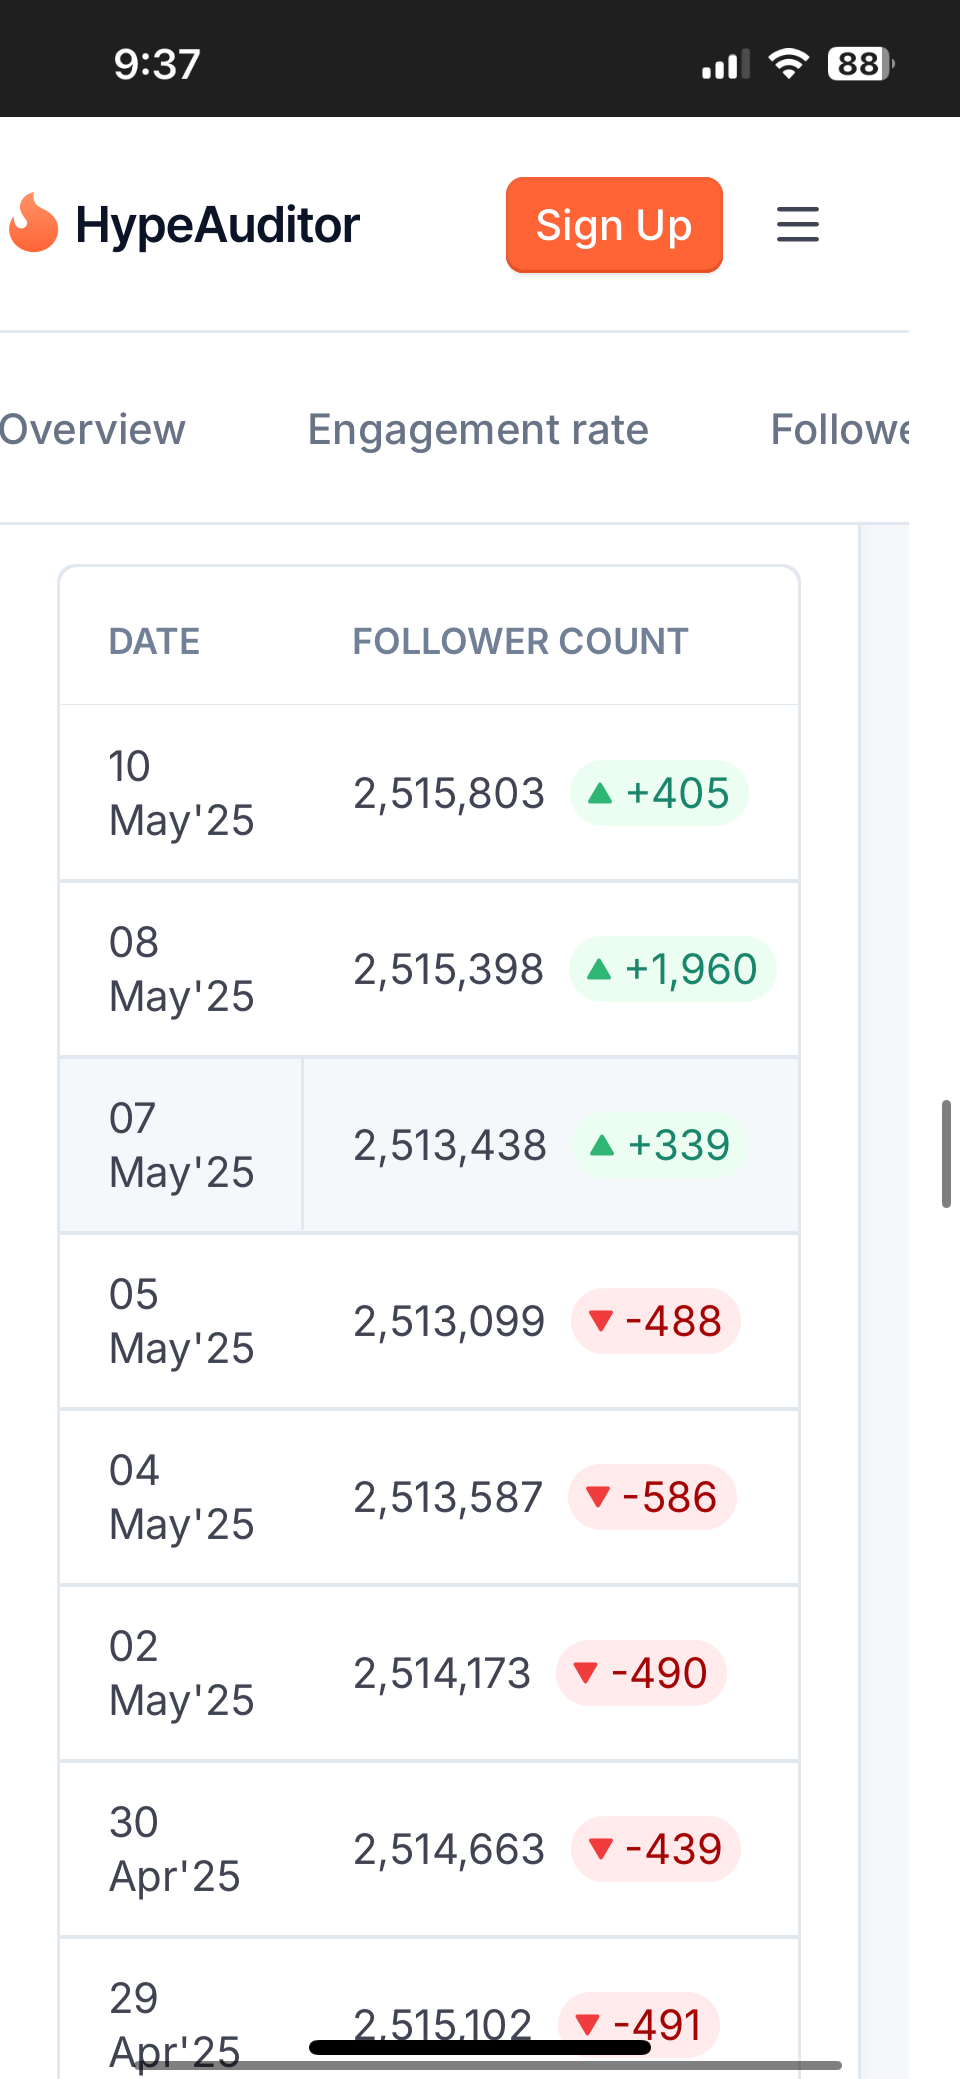Tap the cellular signal bars icon

(x=725, y=65)
